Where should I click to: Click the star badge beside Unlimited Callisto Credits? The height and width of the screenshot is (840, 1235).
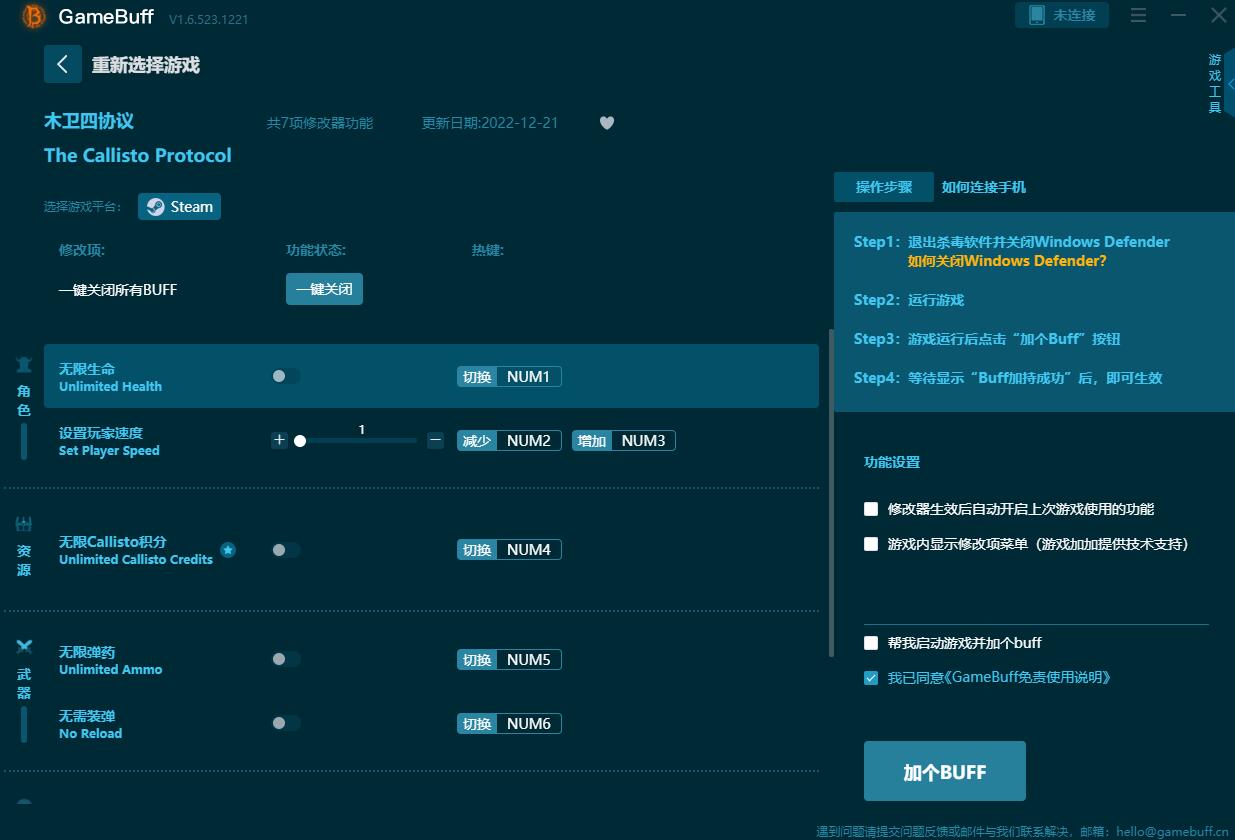click(228, 550)
